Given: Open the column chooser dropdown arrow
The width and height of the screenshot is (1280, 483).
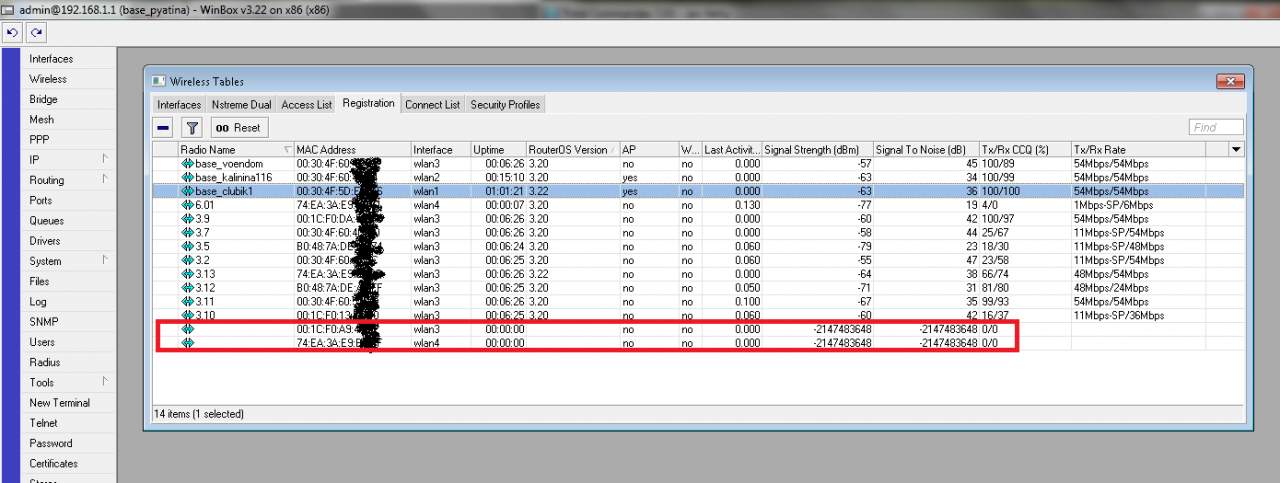Looking at the screenshot, I should (x=1236, y=150).
